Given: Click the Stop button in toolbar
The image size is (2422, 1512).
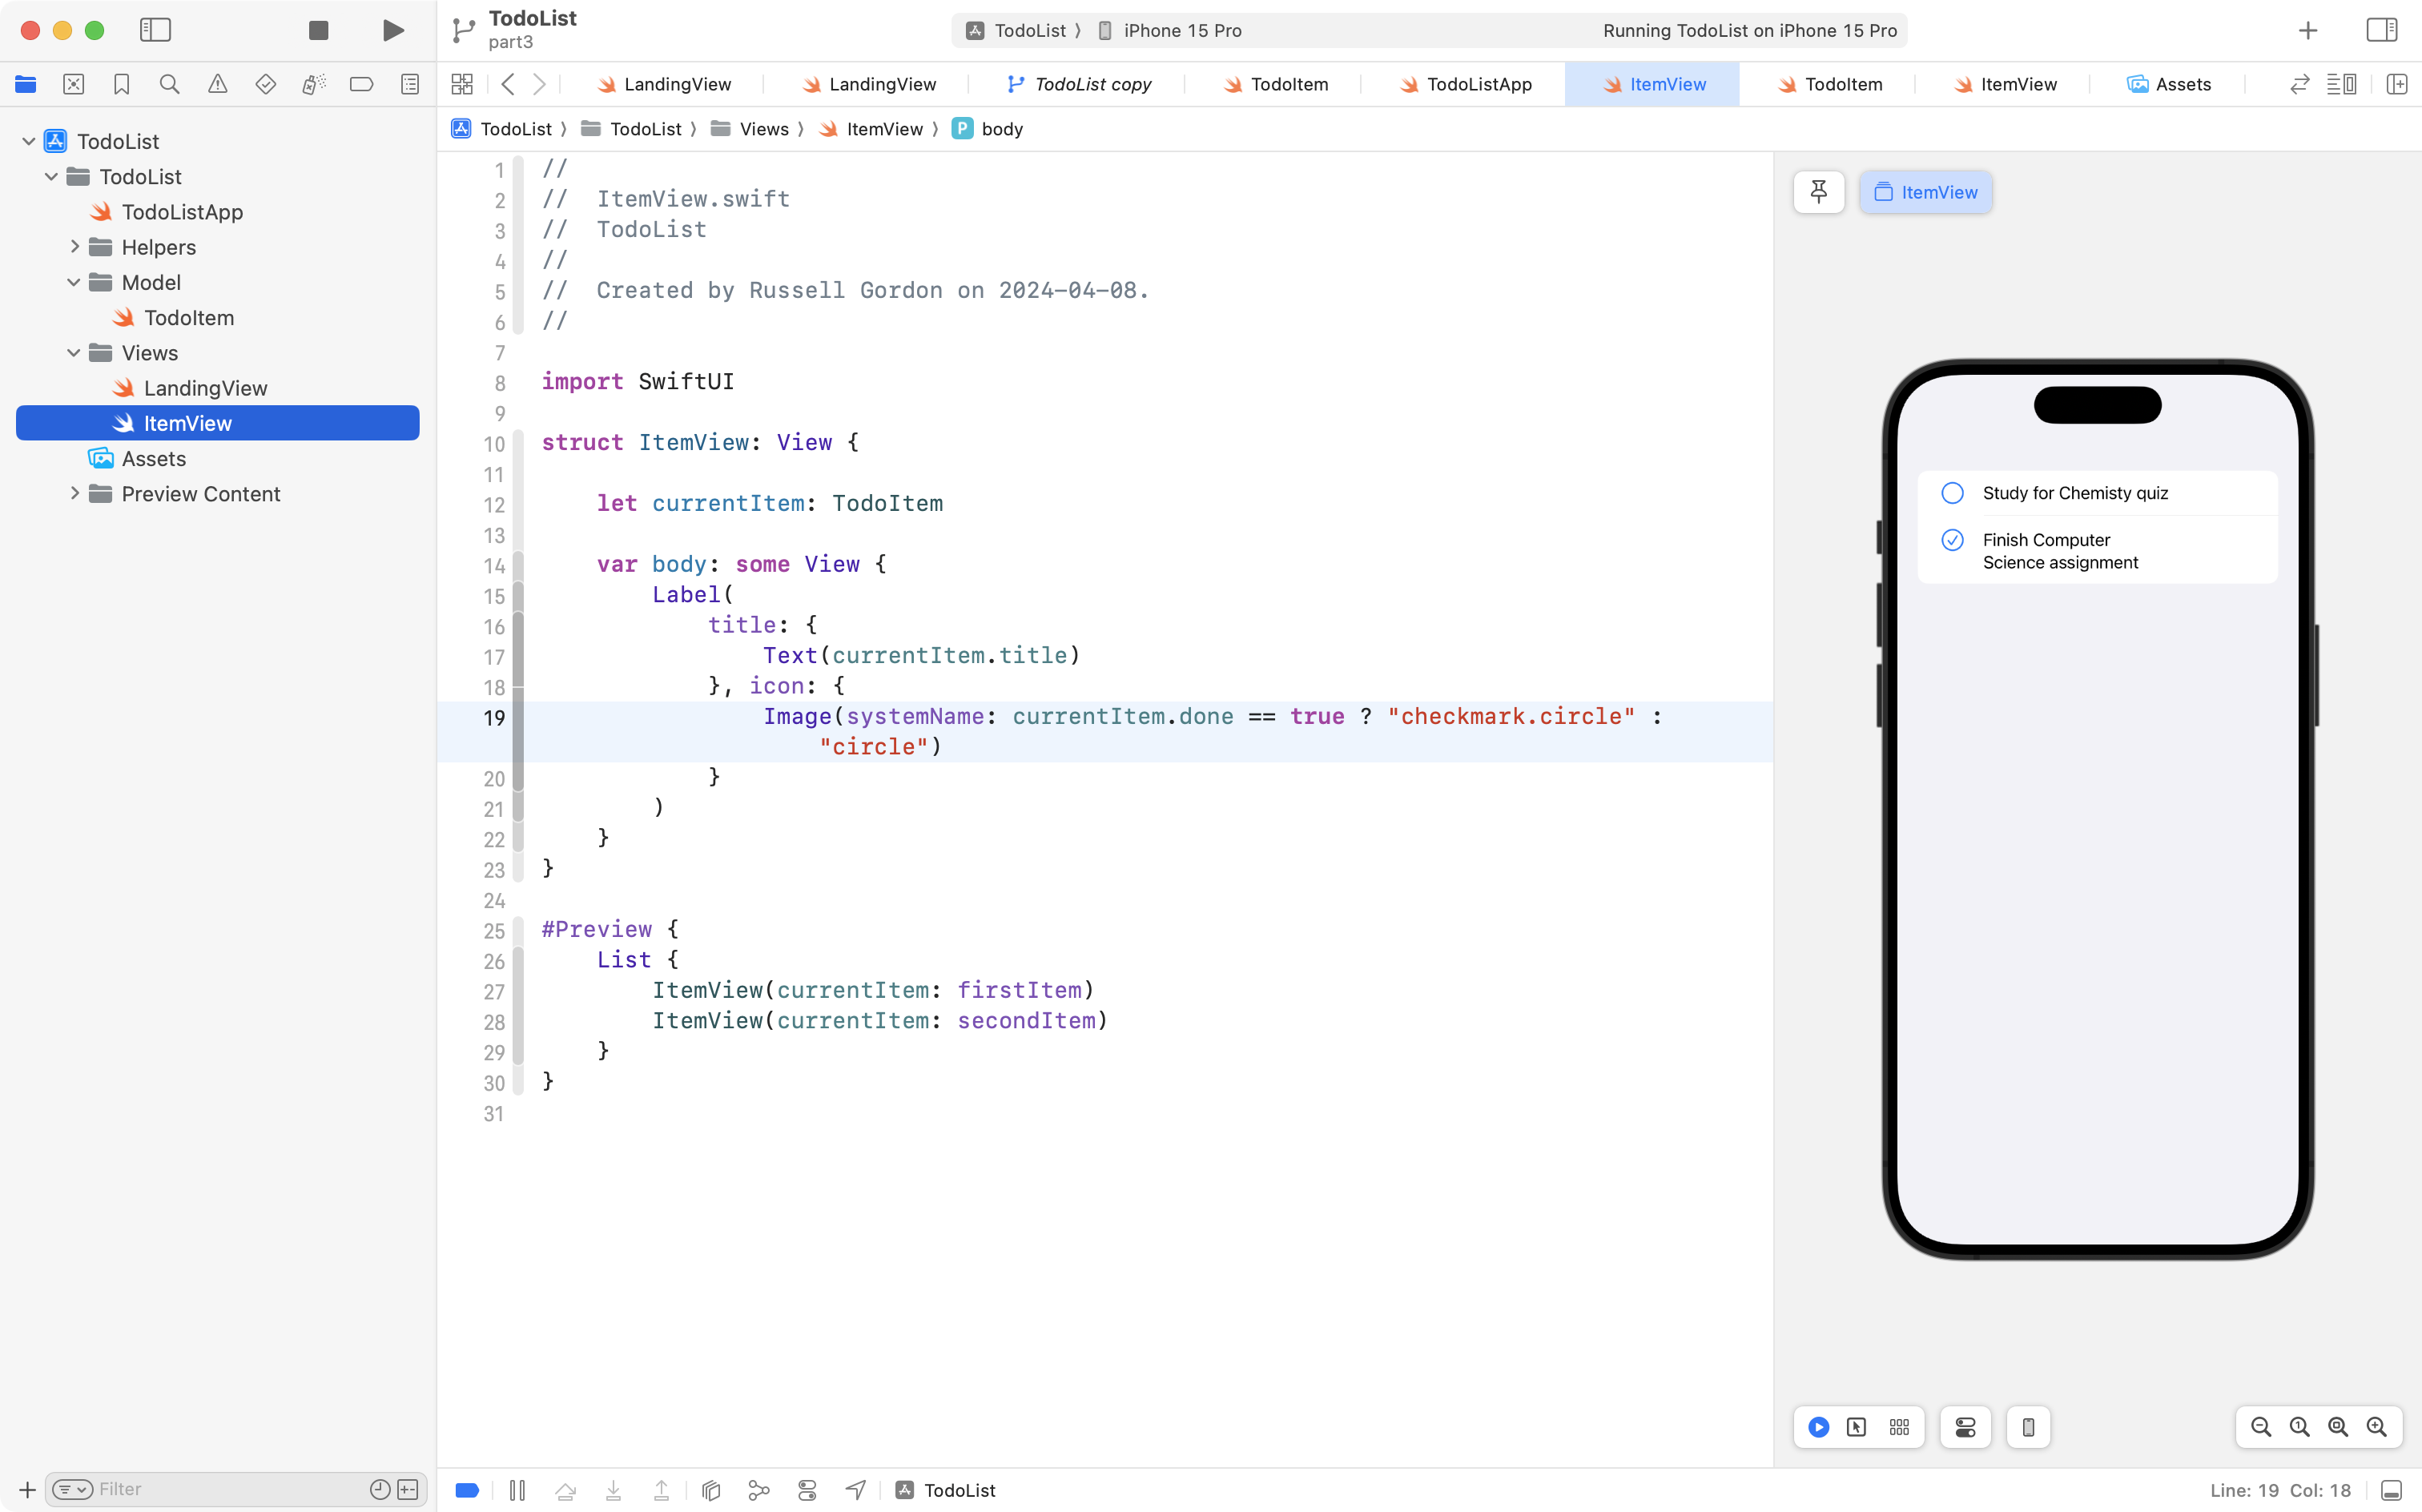Looking at the screenshot, I should [x=318, y=30].
